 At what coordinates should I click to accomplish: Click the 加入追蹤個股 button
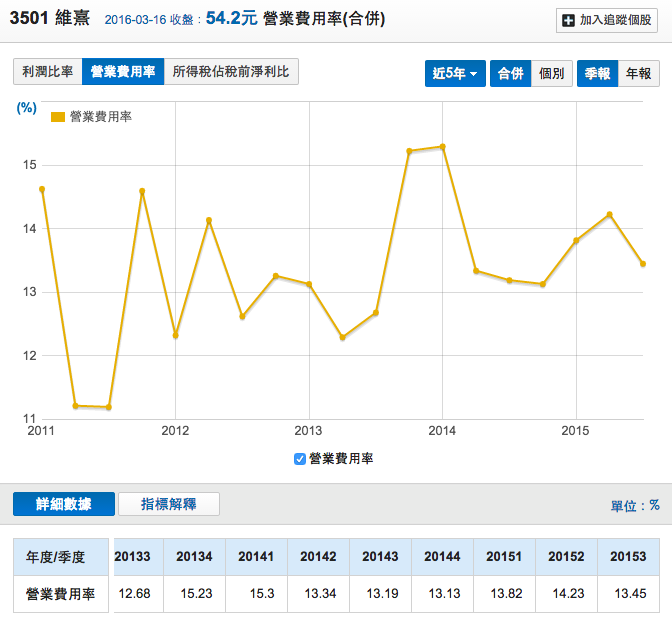click(x=607, y=20)
